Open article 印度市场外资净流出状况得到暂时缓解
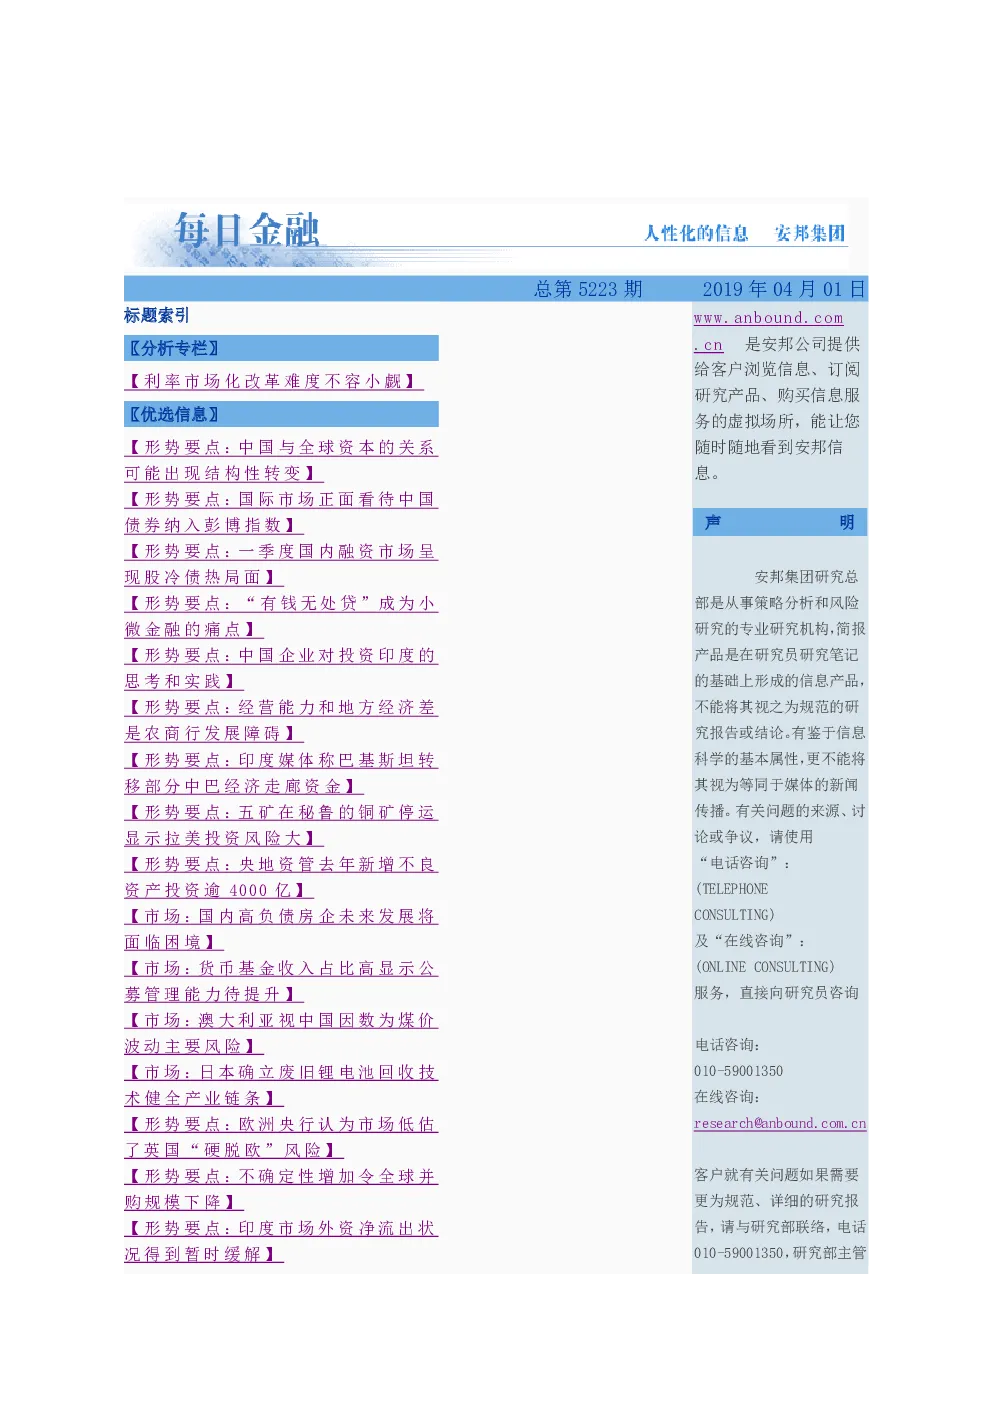Viewport: 992px width, 1403px height. (x=281, y=1241)
